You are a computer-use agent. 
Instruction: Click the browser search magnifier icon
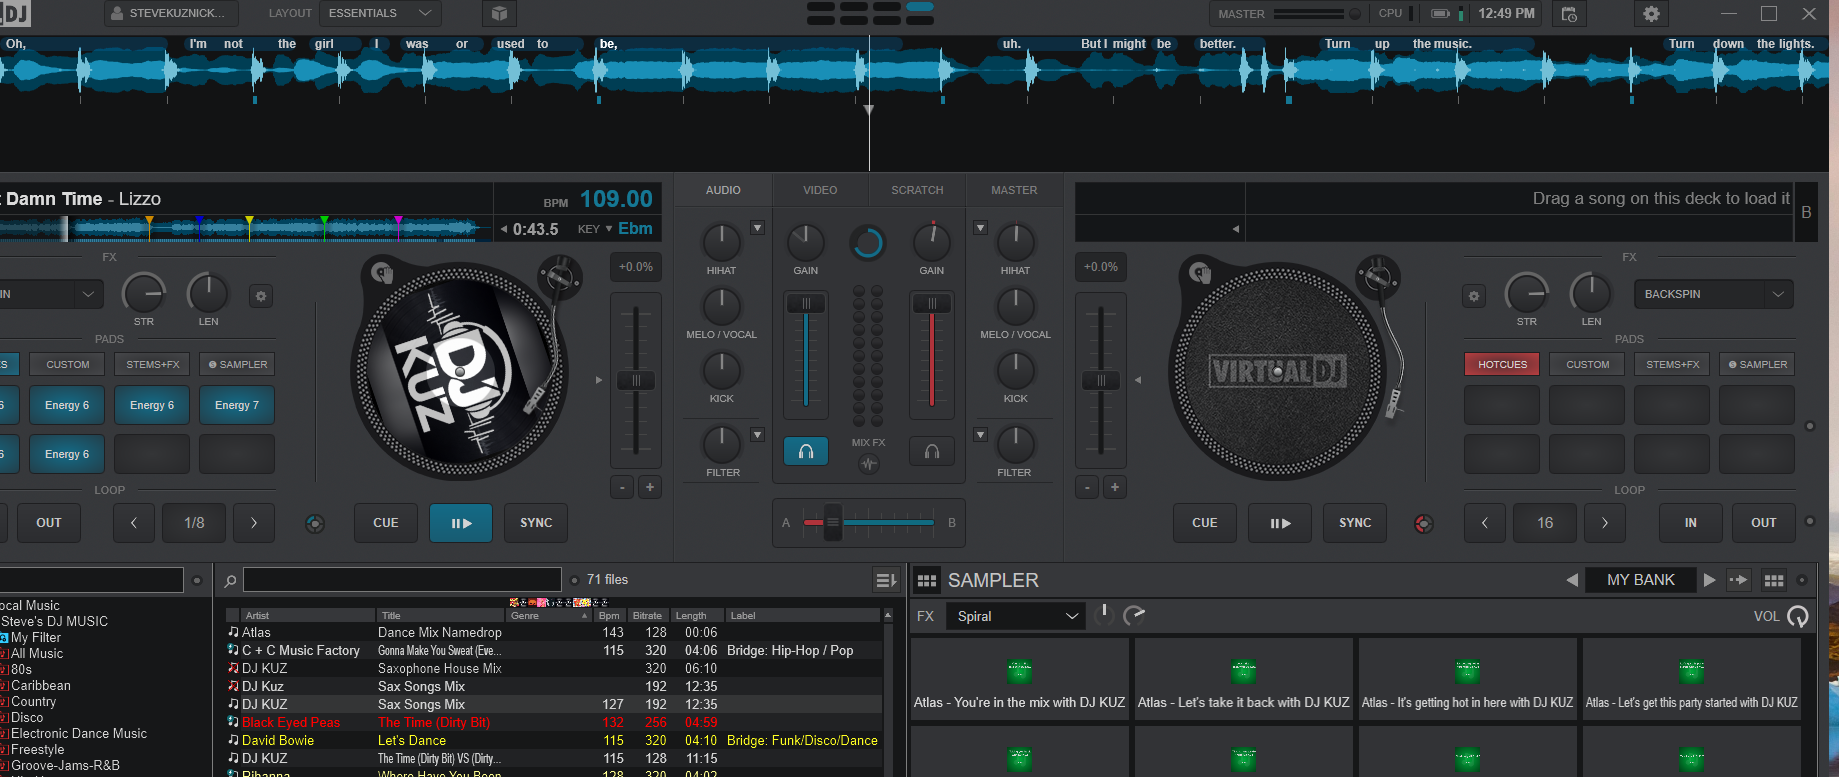pos(230,581)
